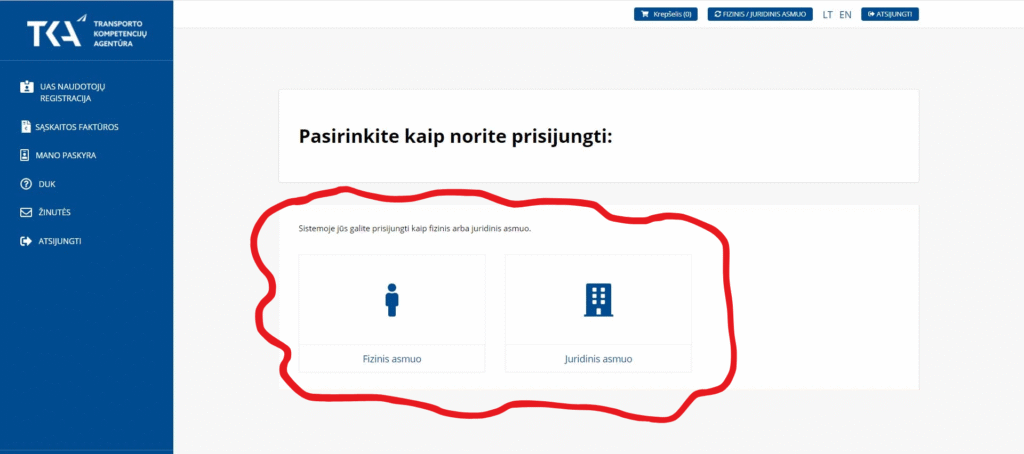Click the profile icon beside Mano paskyra

coord(26,156)
